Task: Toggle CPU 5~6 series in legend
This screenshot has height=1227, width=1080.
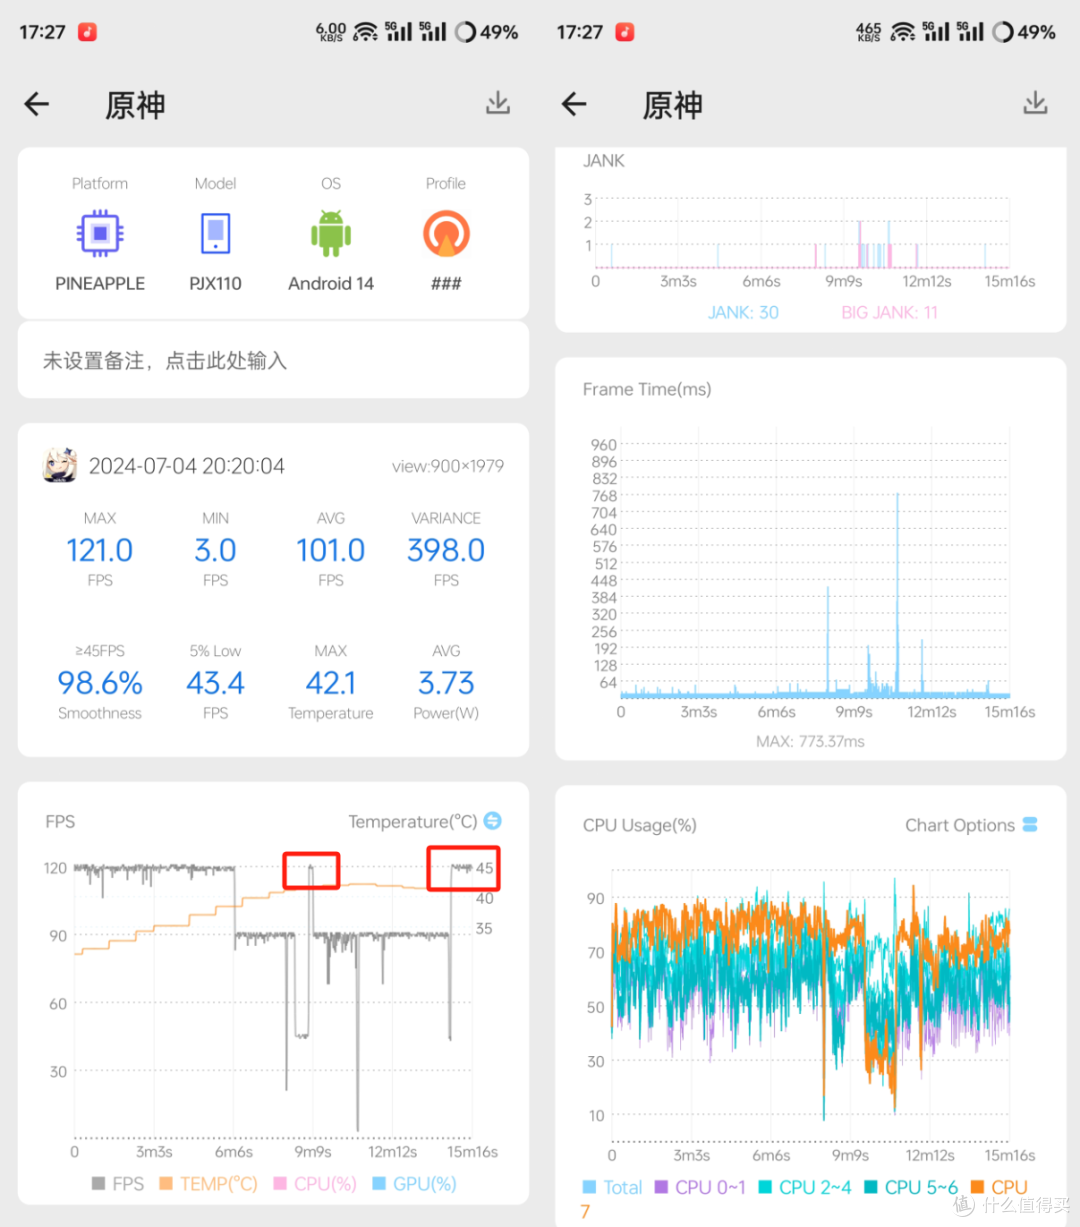Action: [x=910, y=1188]
